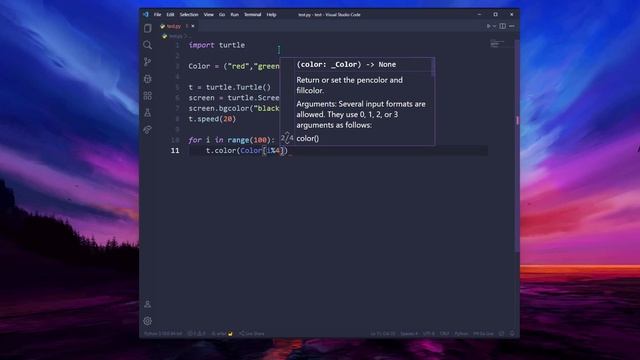Viewport: 640px width, 360px height.
Task: Open the File menu
Action: click(157, 15)
